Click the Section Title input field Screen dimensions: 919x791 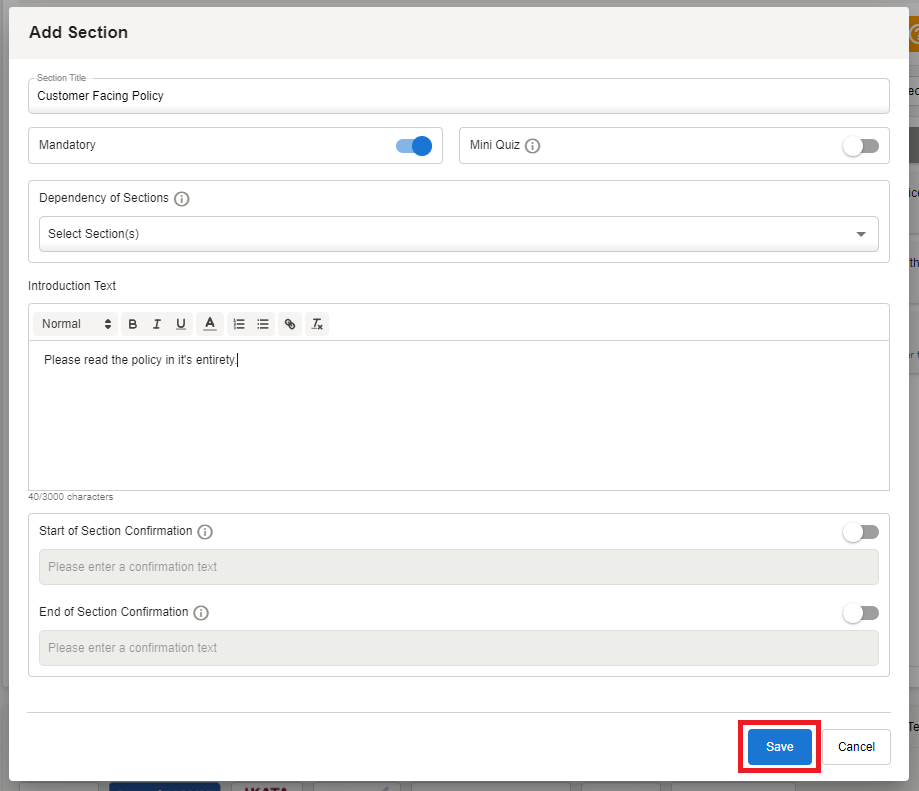pos(458,96)
